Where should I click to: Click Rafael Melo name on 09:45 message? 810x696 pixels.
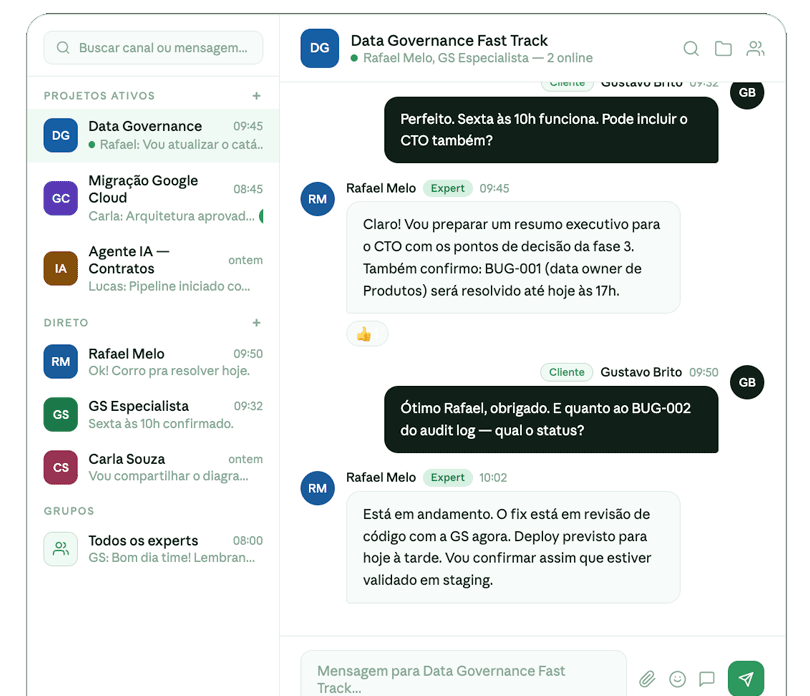[x=381, y=189]
